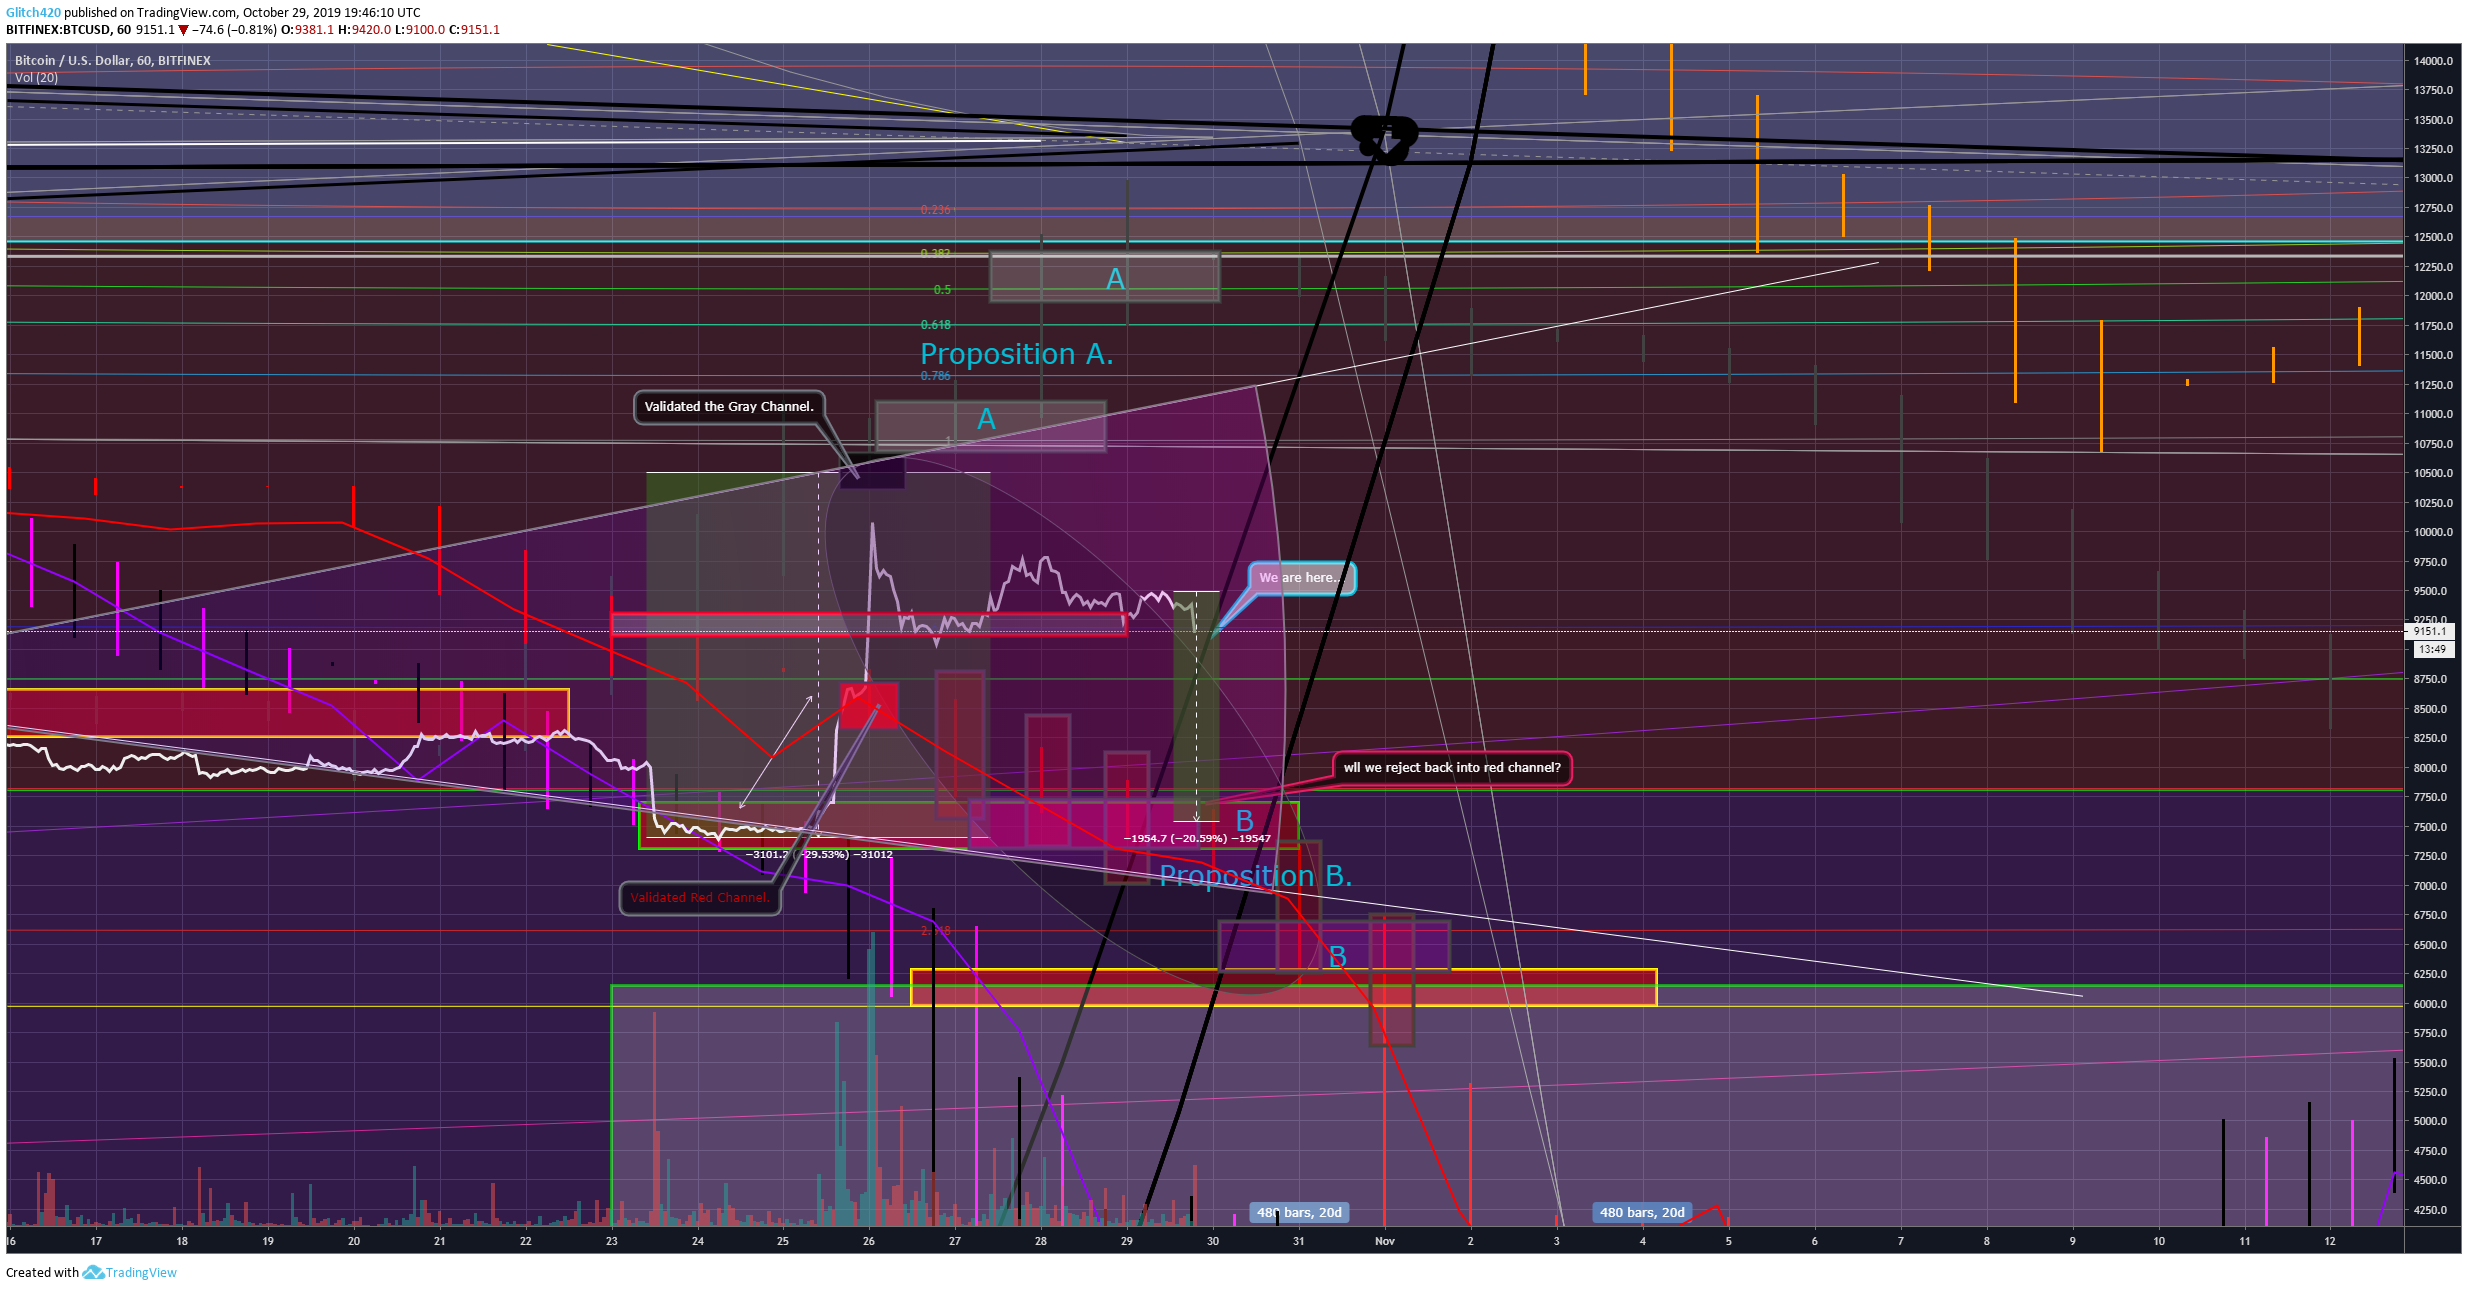Click the 7000.0 price axis label
The image size is (2468, 1290).
tap(2432, 886)
